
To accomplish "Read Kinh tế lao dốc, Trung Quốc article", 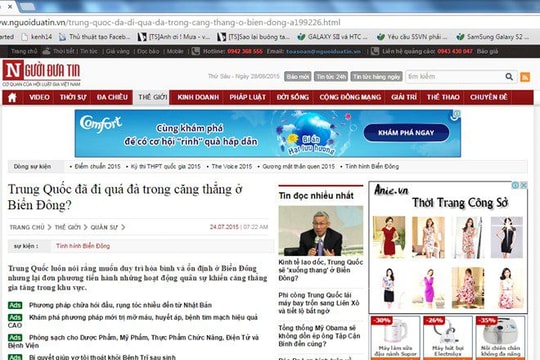I will [321, 270].
